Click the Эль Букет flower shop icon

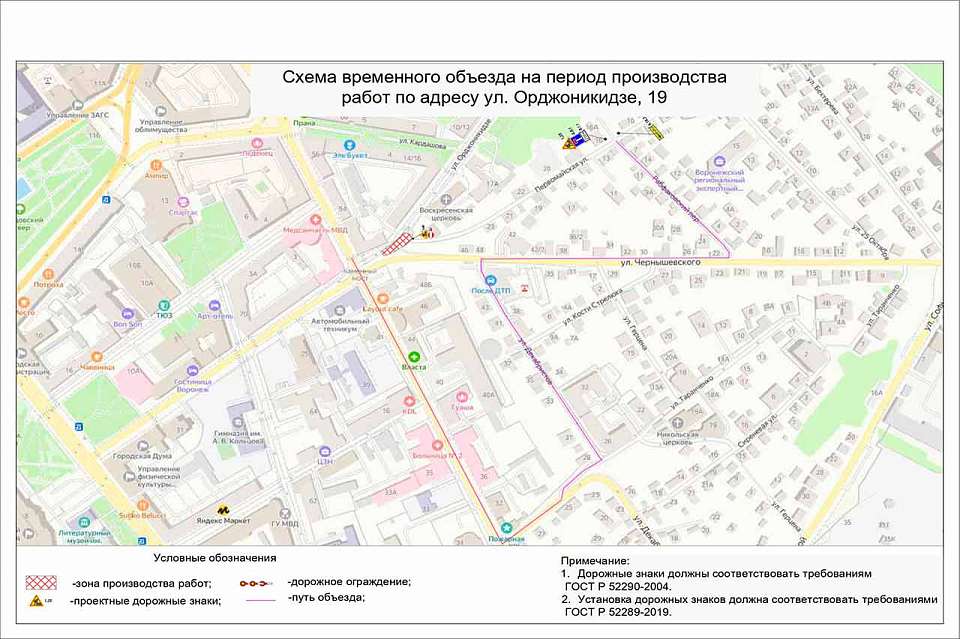350,145
